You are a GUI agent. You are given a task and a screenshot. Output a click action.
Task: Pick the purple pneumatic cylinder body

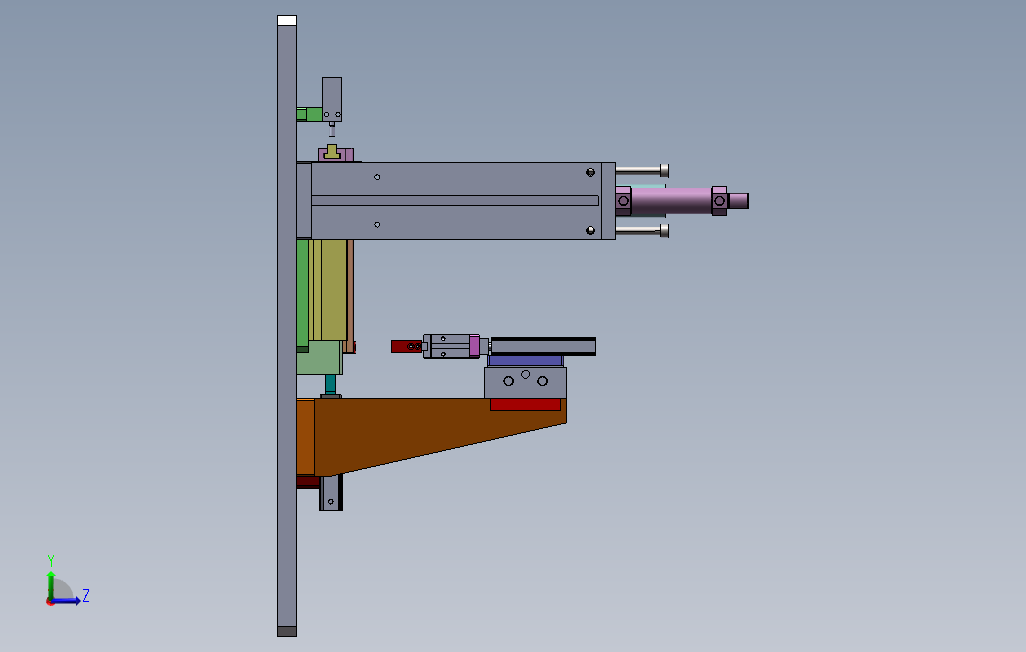(671, 201)
